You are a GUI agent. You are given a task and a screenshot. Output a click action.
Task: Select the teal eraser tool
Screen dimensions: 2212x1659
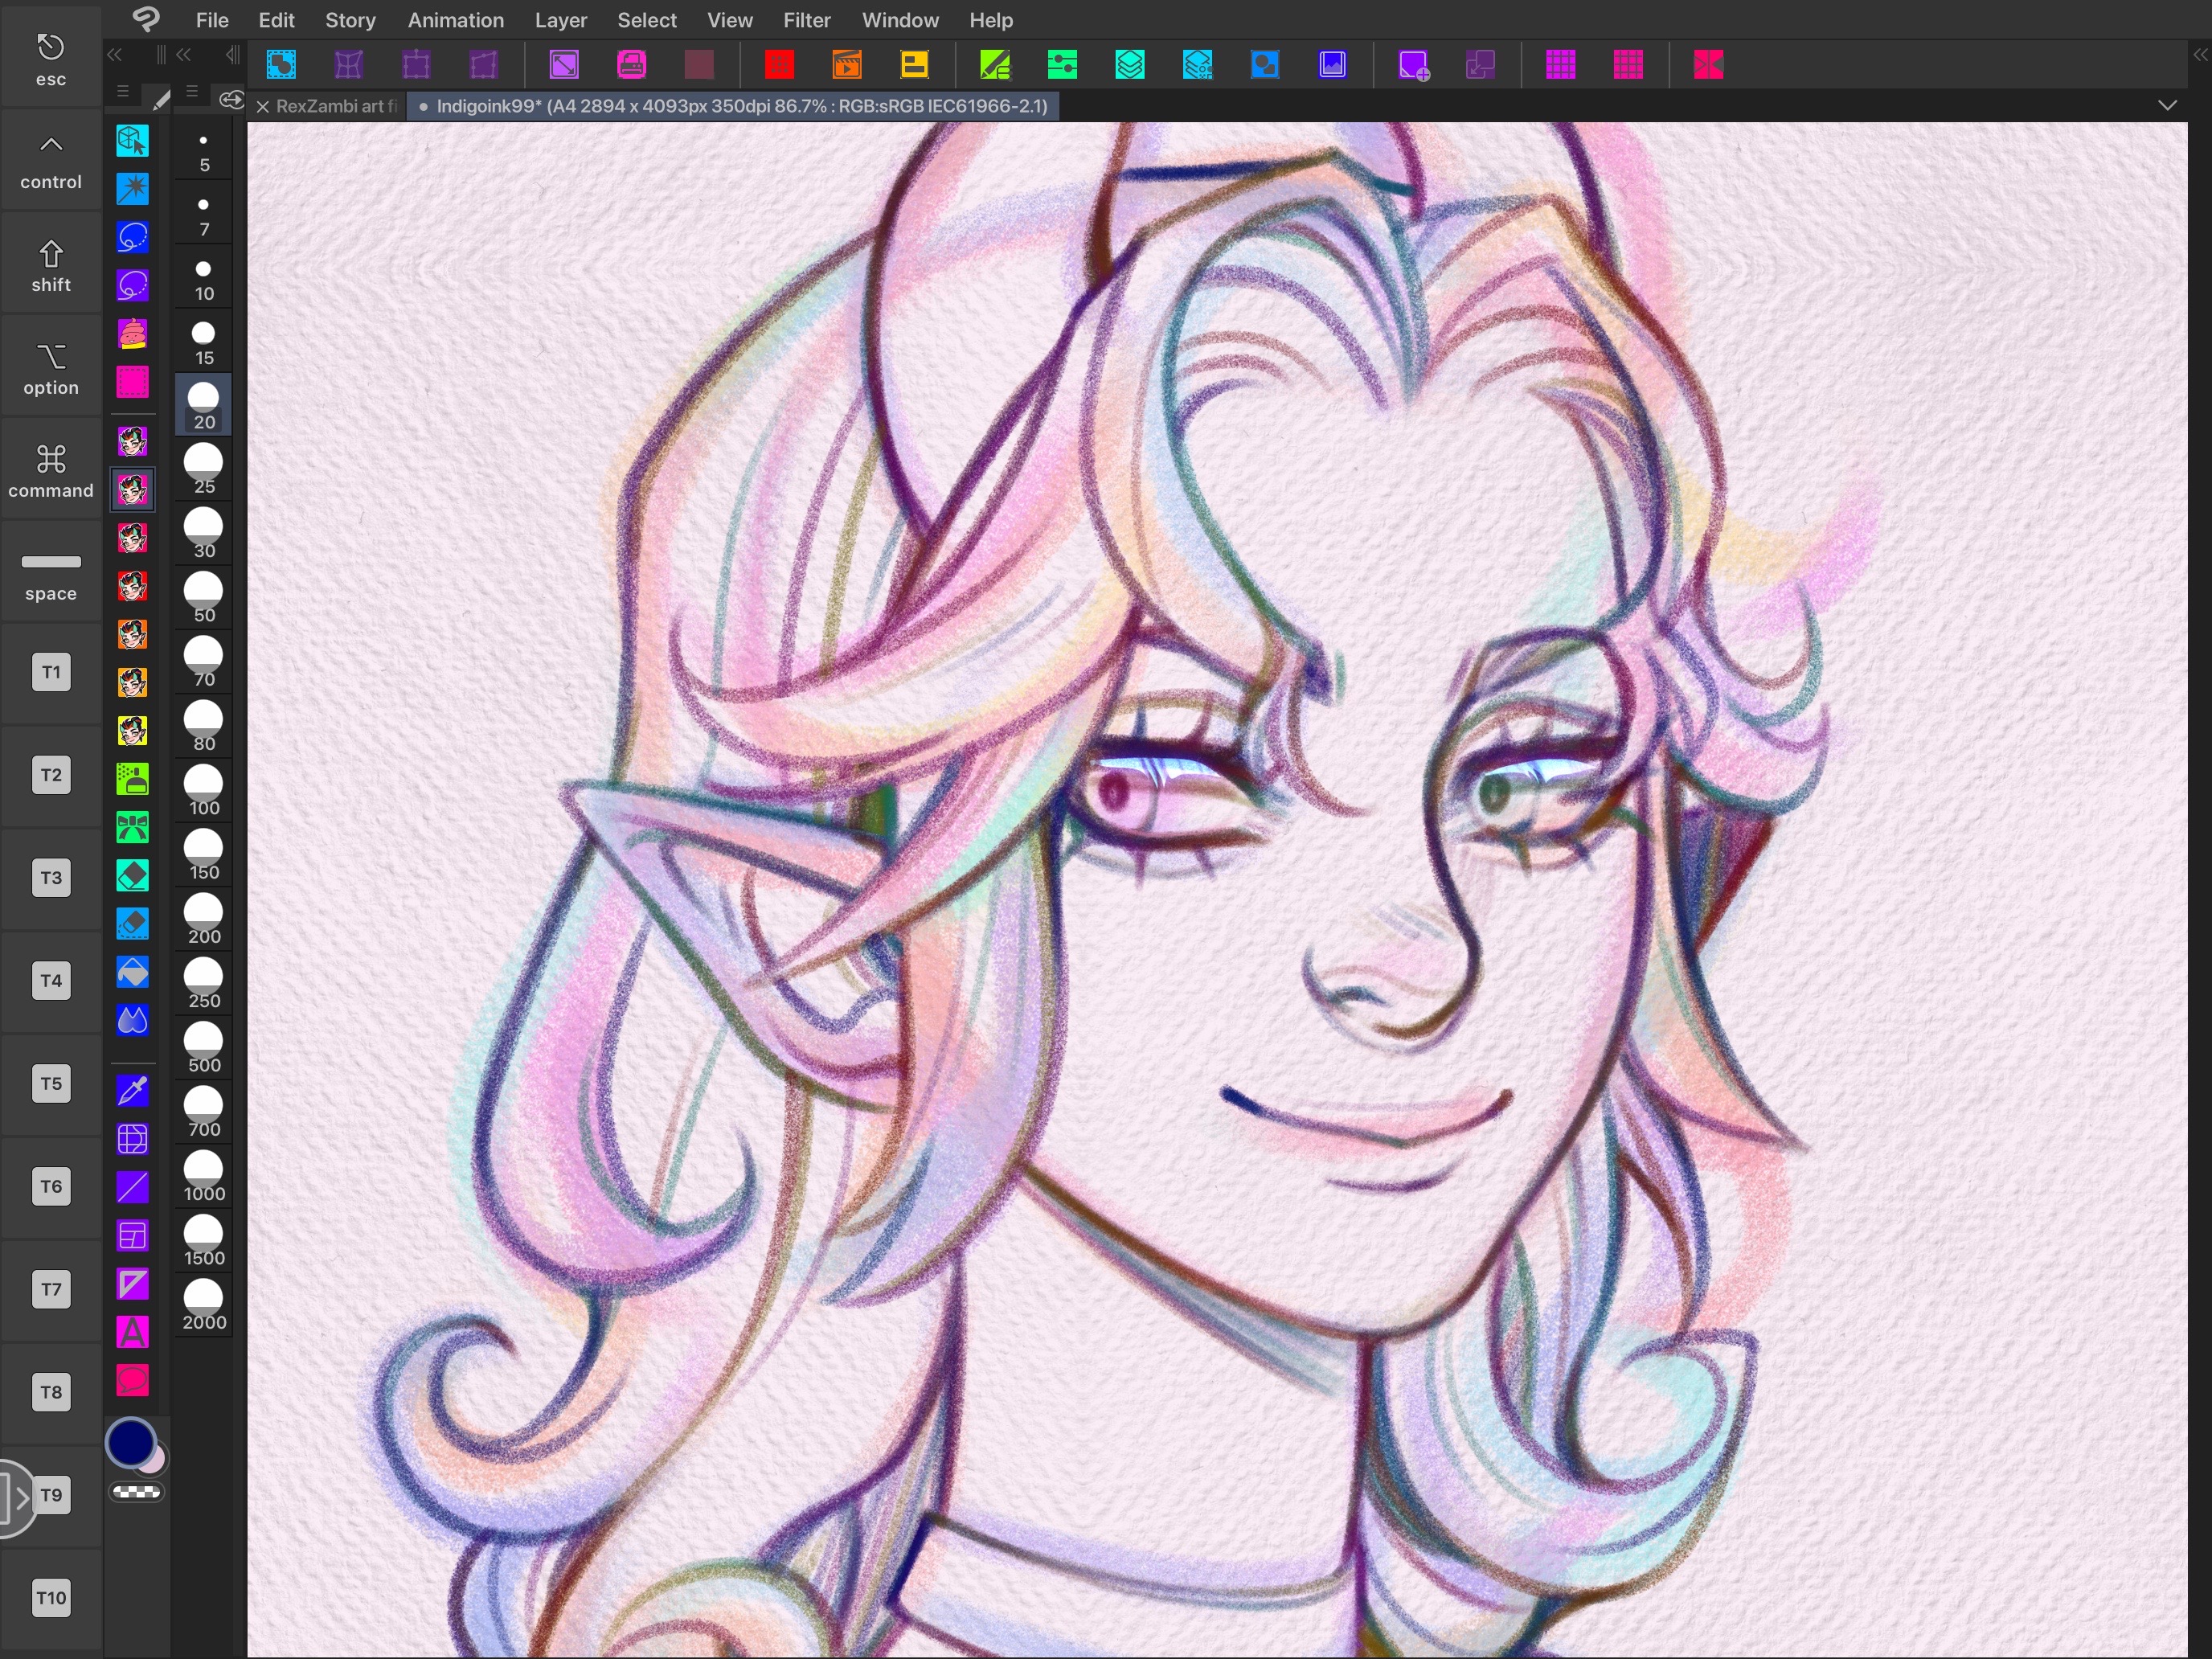(132, 875)
